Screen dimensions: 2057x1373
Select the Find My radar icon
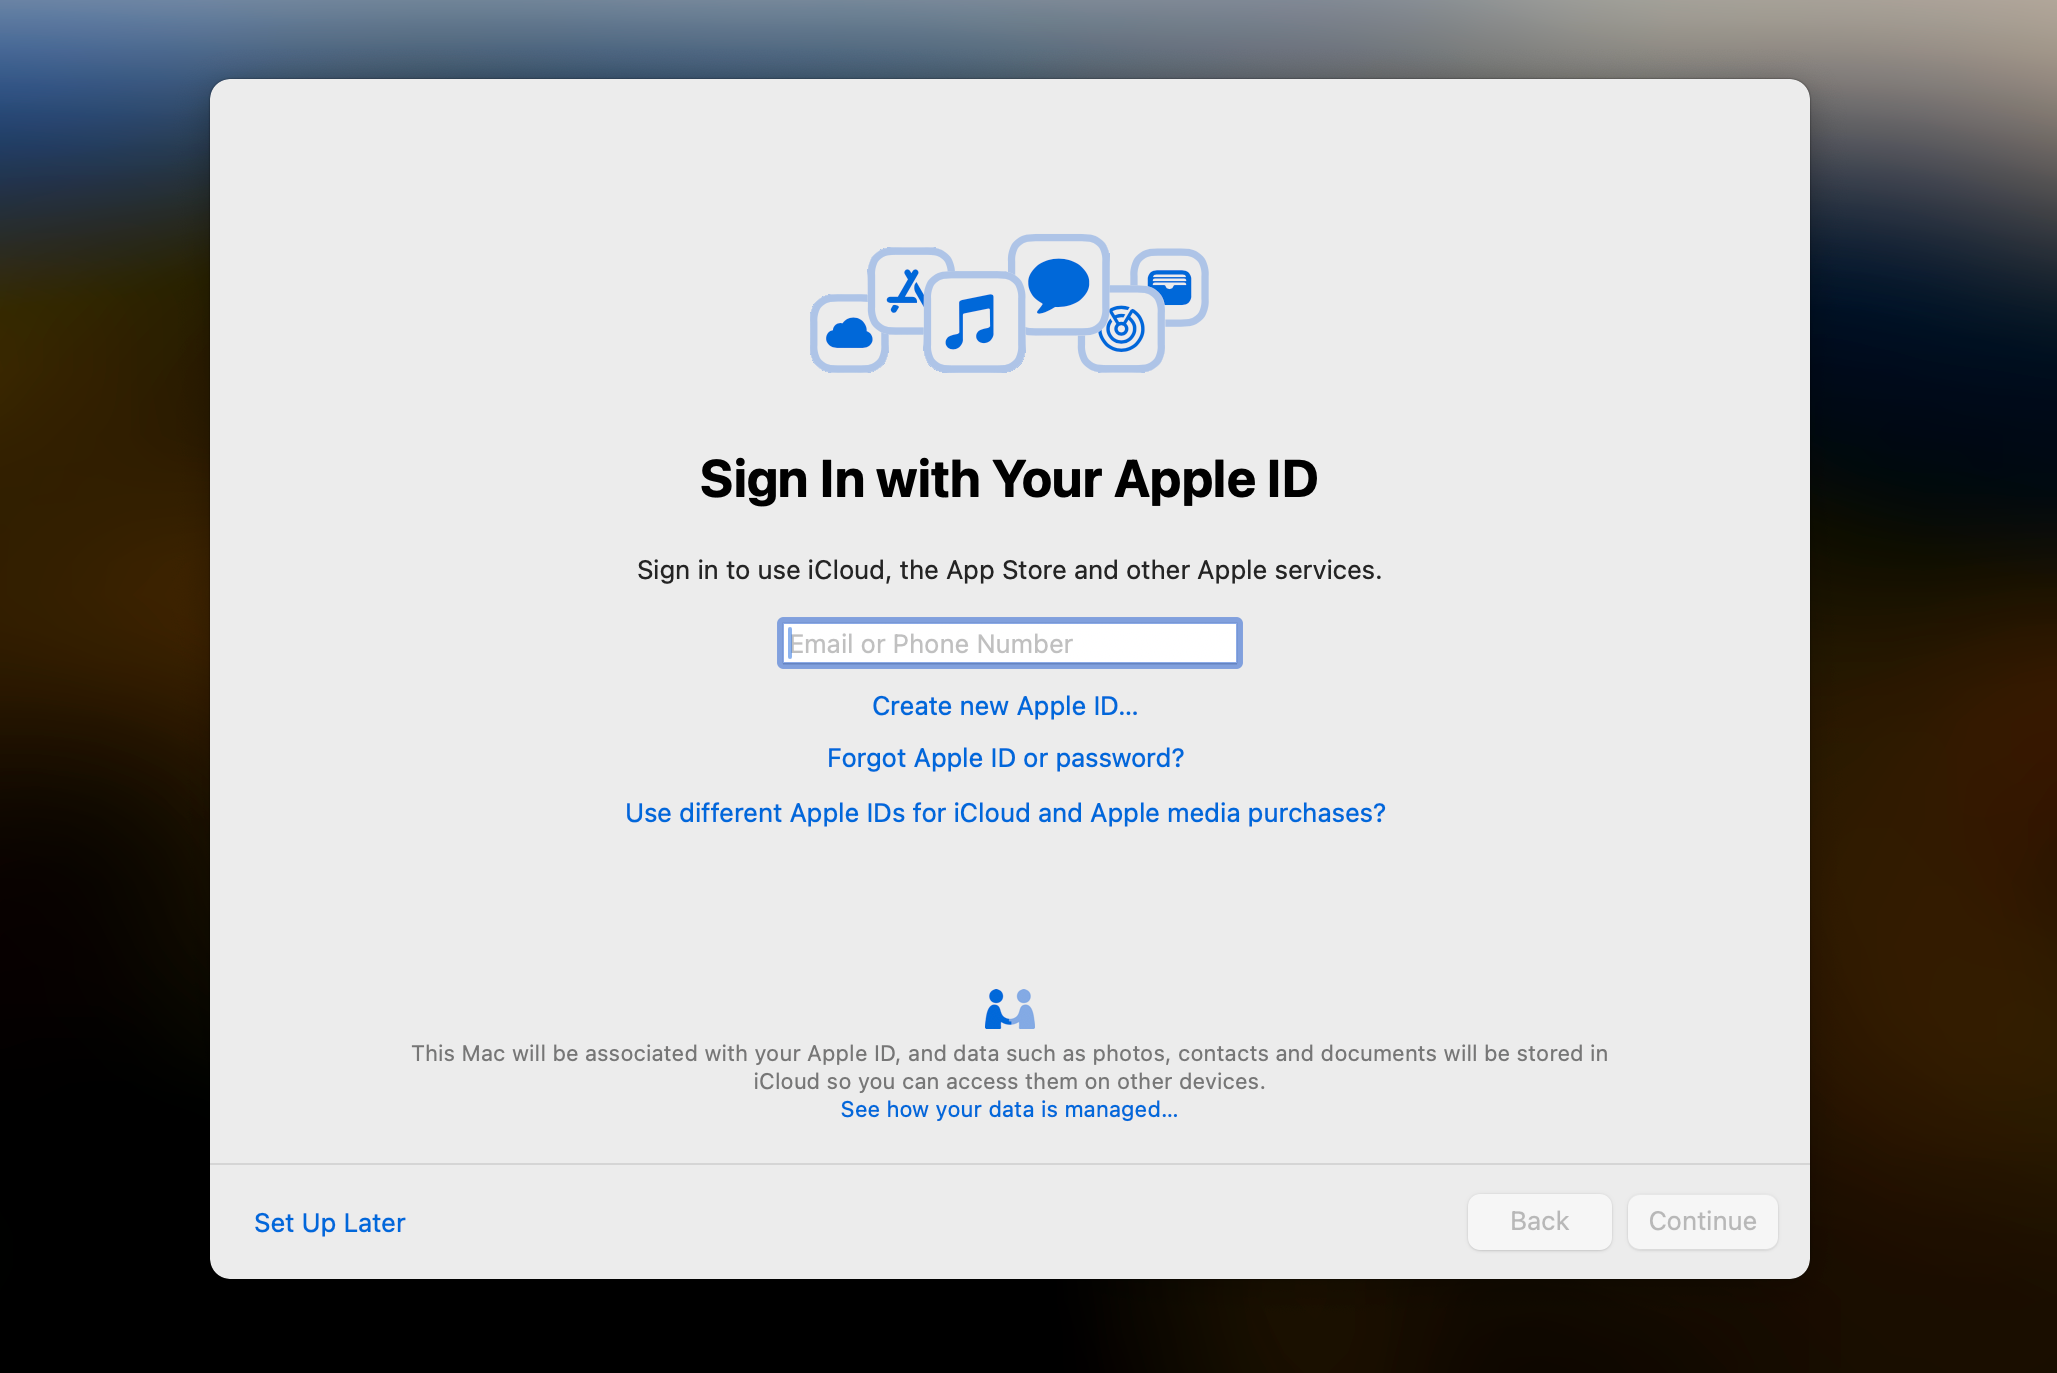click(x=1122, y=330)
